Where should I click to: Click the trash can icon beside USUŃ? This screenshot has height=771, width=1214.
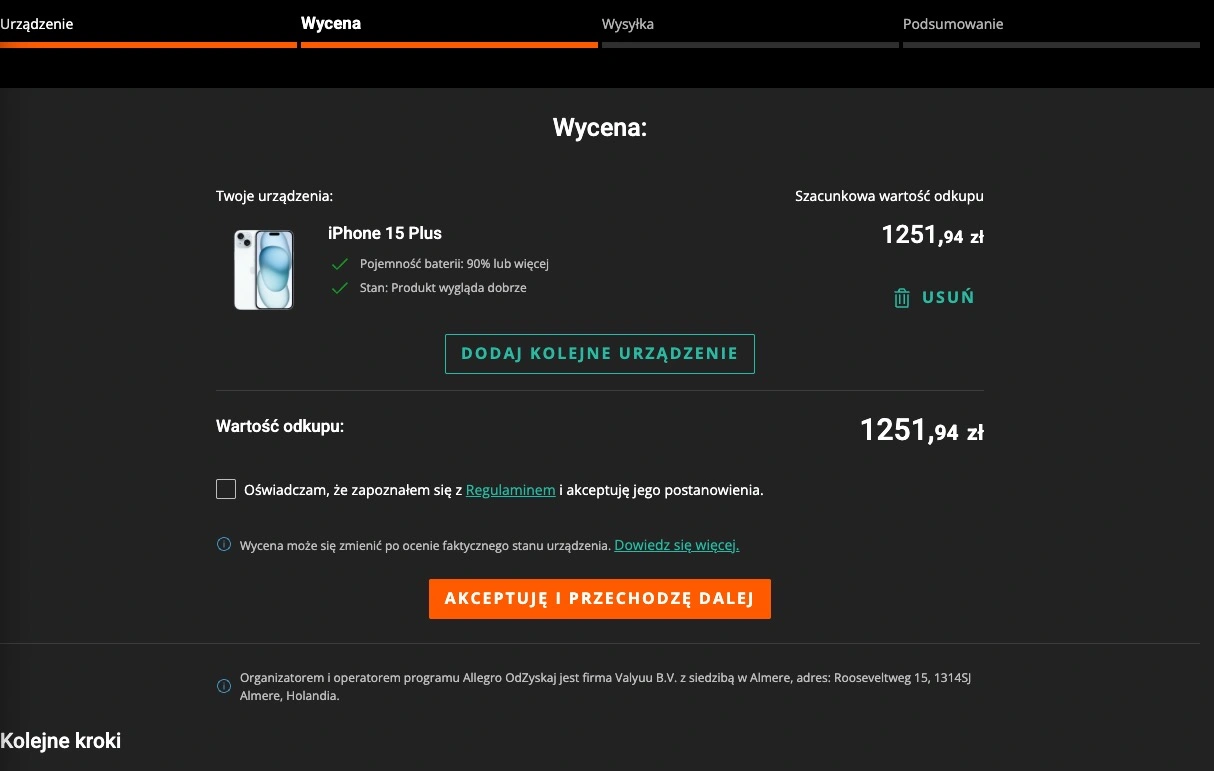tap(901, 297)
